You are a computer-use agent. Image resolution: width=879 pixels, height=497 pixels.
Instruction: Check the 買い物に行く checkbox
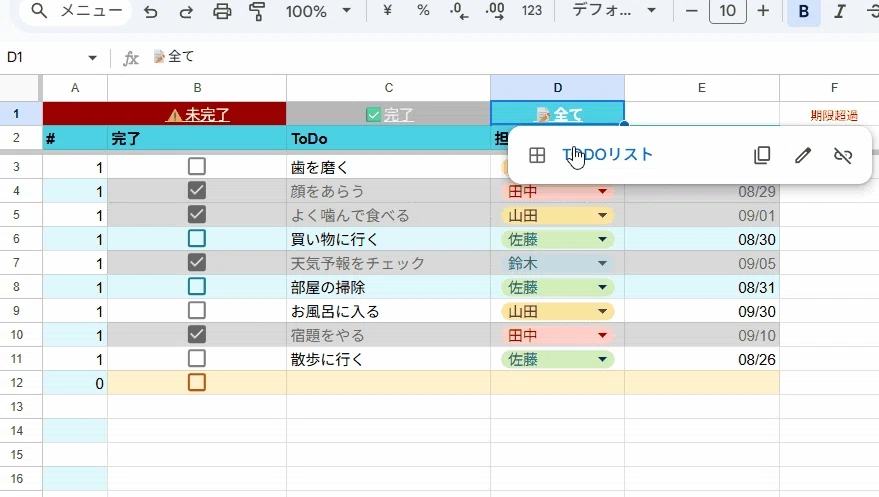click(x=197, y=239)
